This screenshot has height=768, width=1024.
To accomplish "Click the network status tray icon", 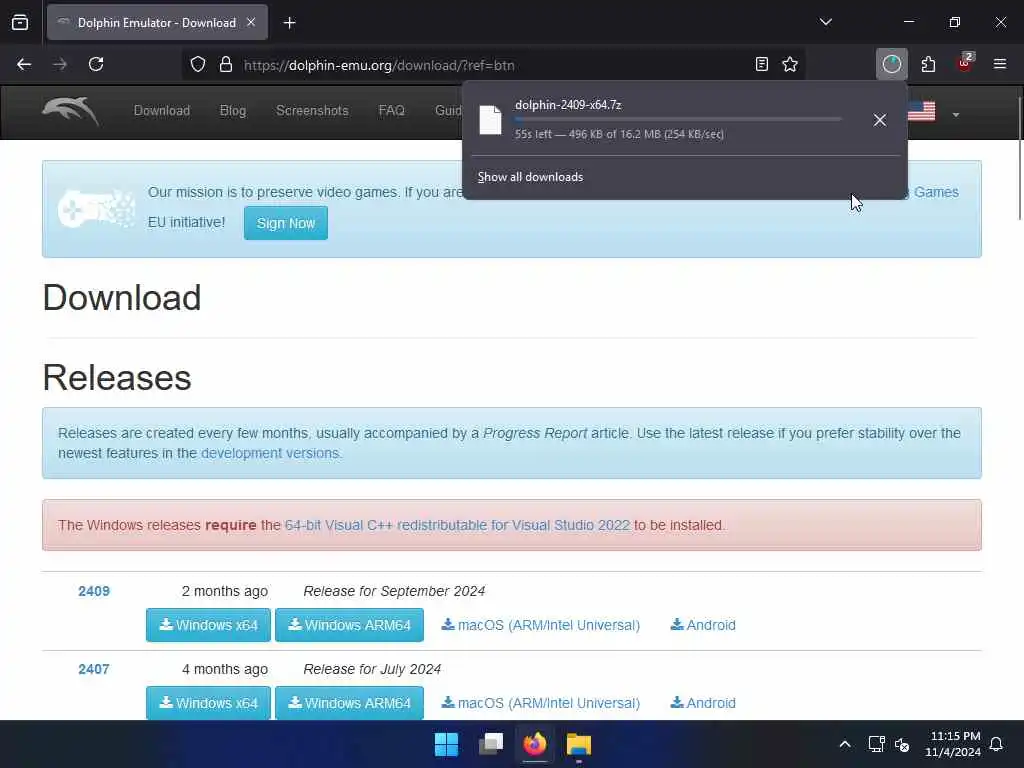I will pos(876,744).
